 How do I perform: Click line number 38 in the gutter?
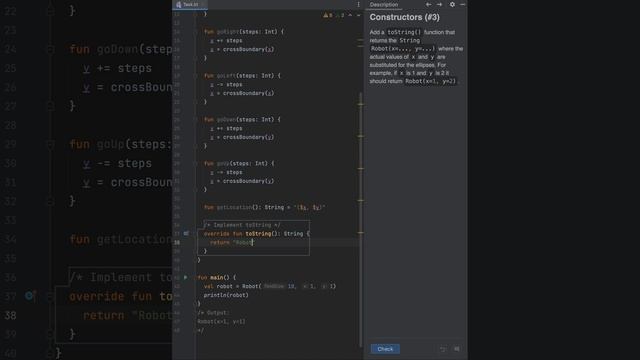[x=177, y=242]
